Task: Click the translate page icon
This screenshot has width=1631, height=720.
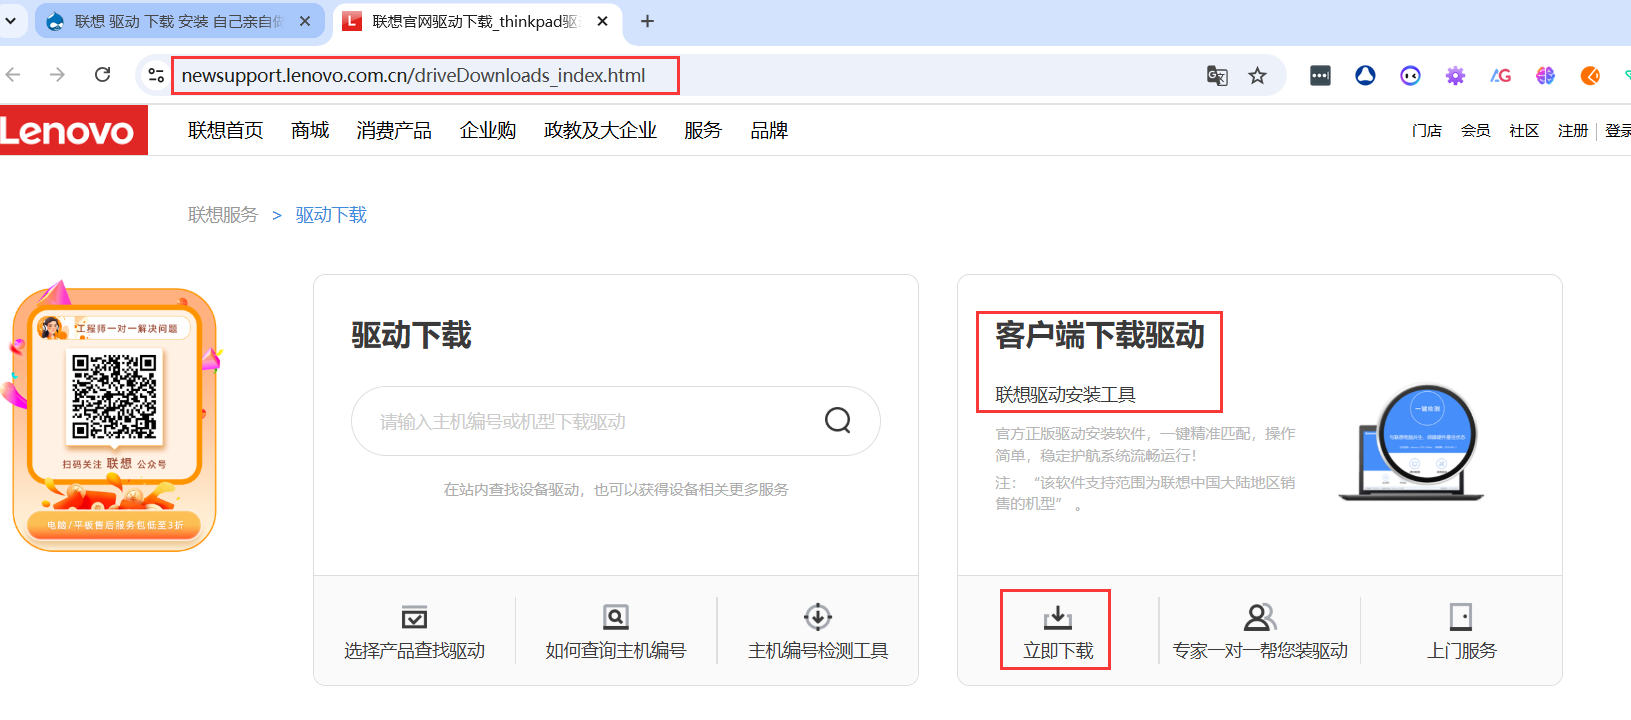Action: pyautogui.click(x=1217, y=75)
